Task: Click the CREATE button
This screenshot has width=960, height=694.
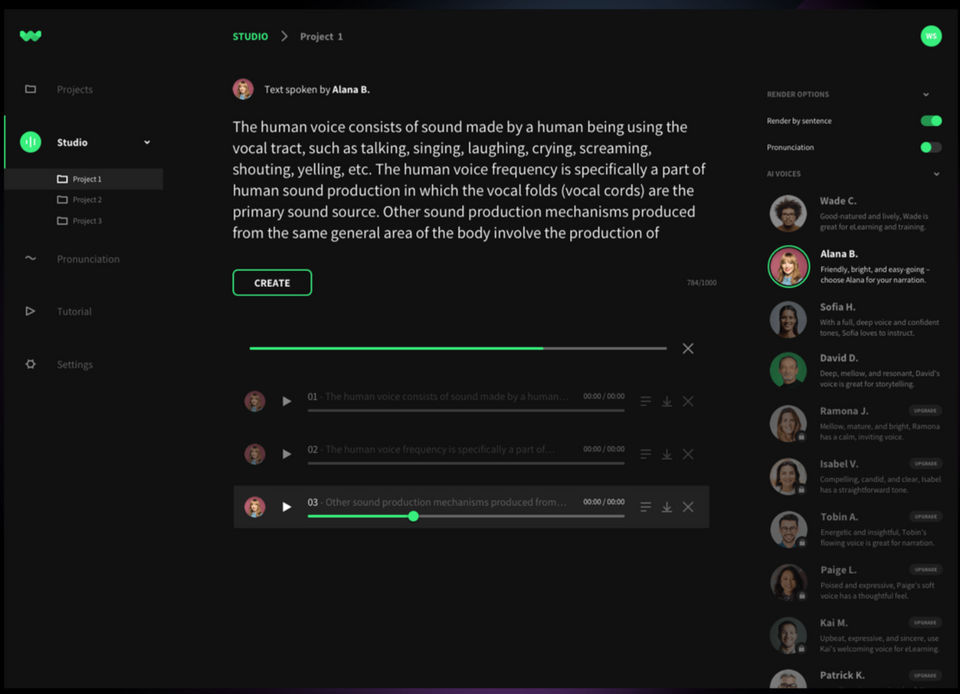Action: pyautogui.click(x=272, y=283)
